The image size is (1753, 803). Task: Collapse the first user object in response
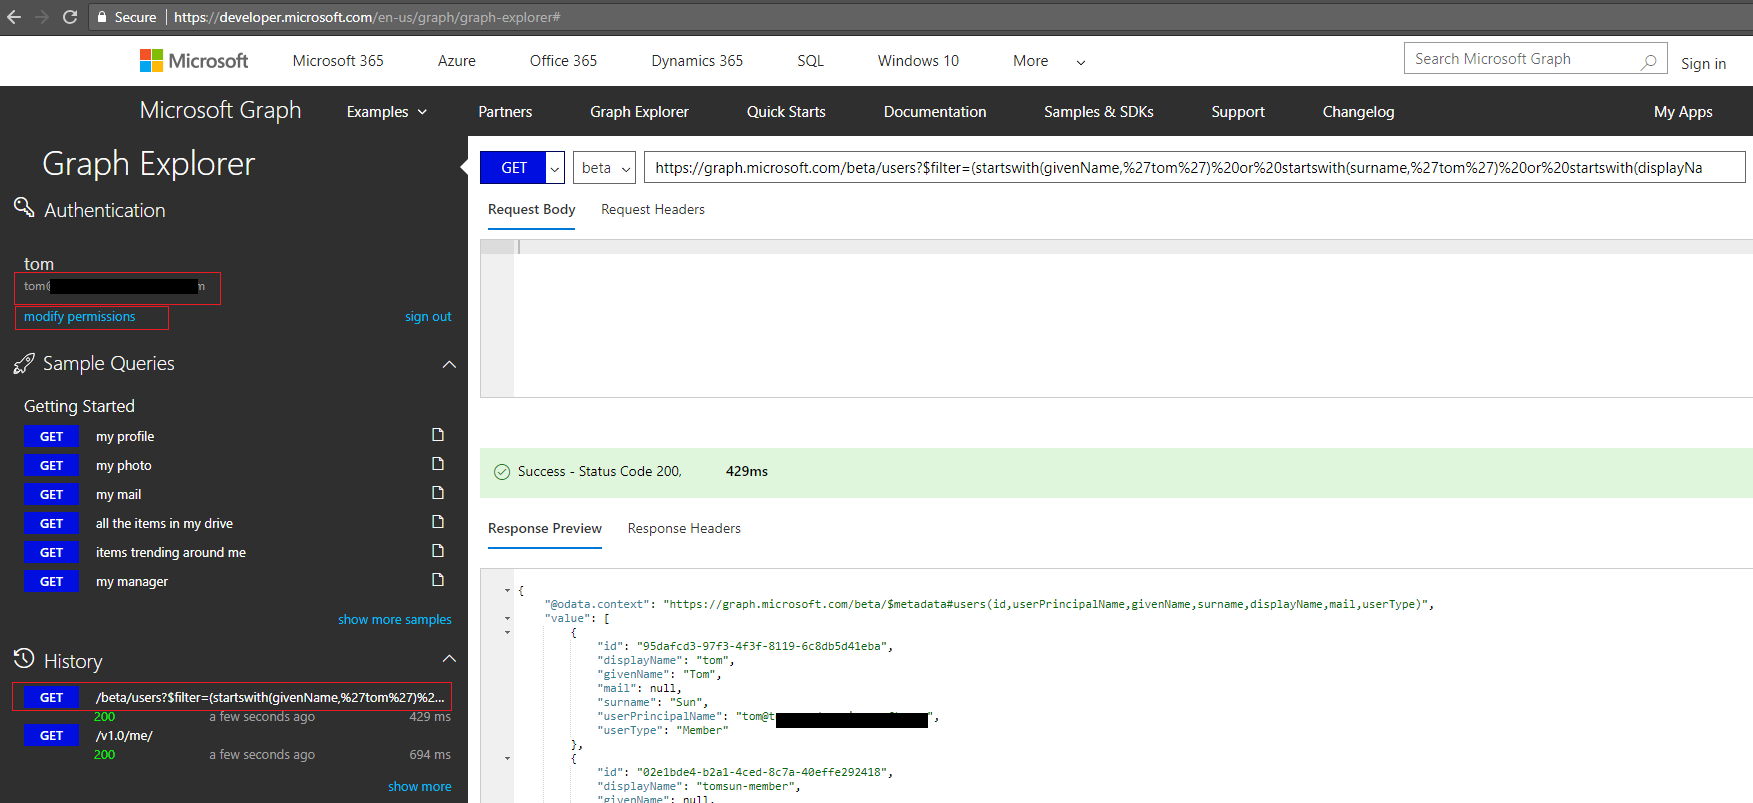pyautogui.click(x=507, y=633)
